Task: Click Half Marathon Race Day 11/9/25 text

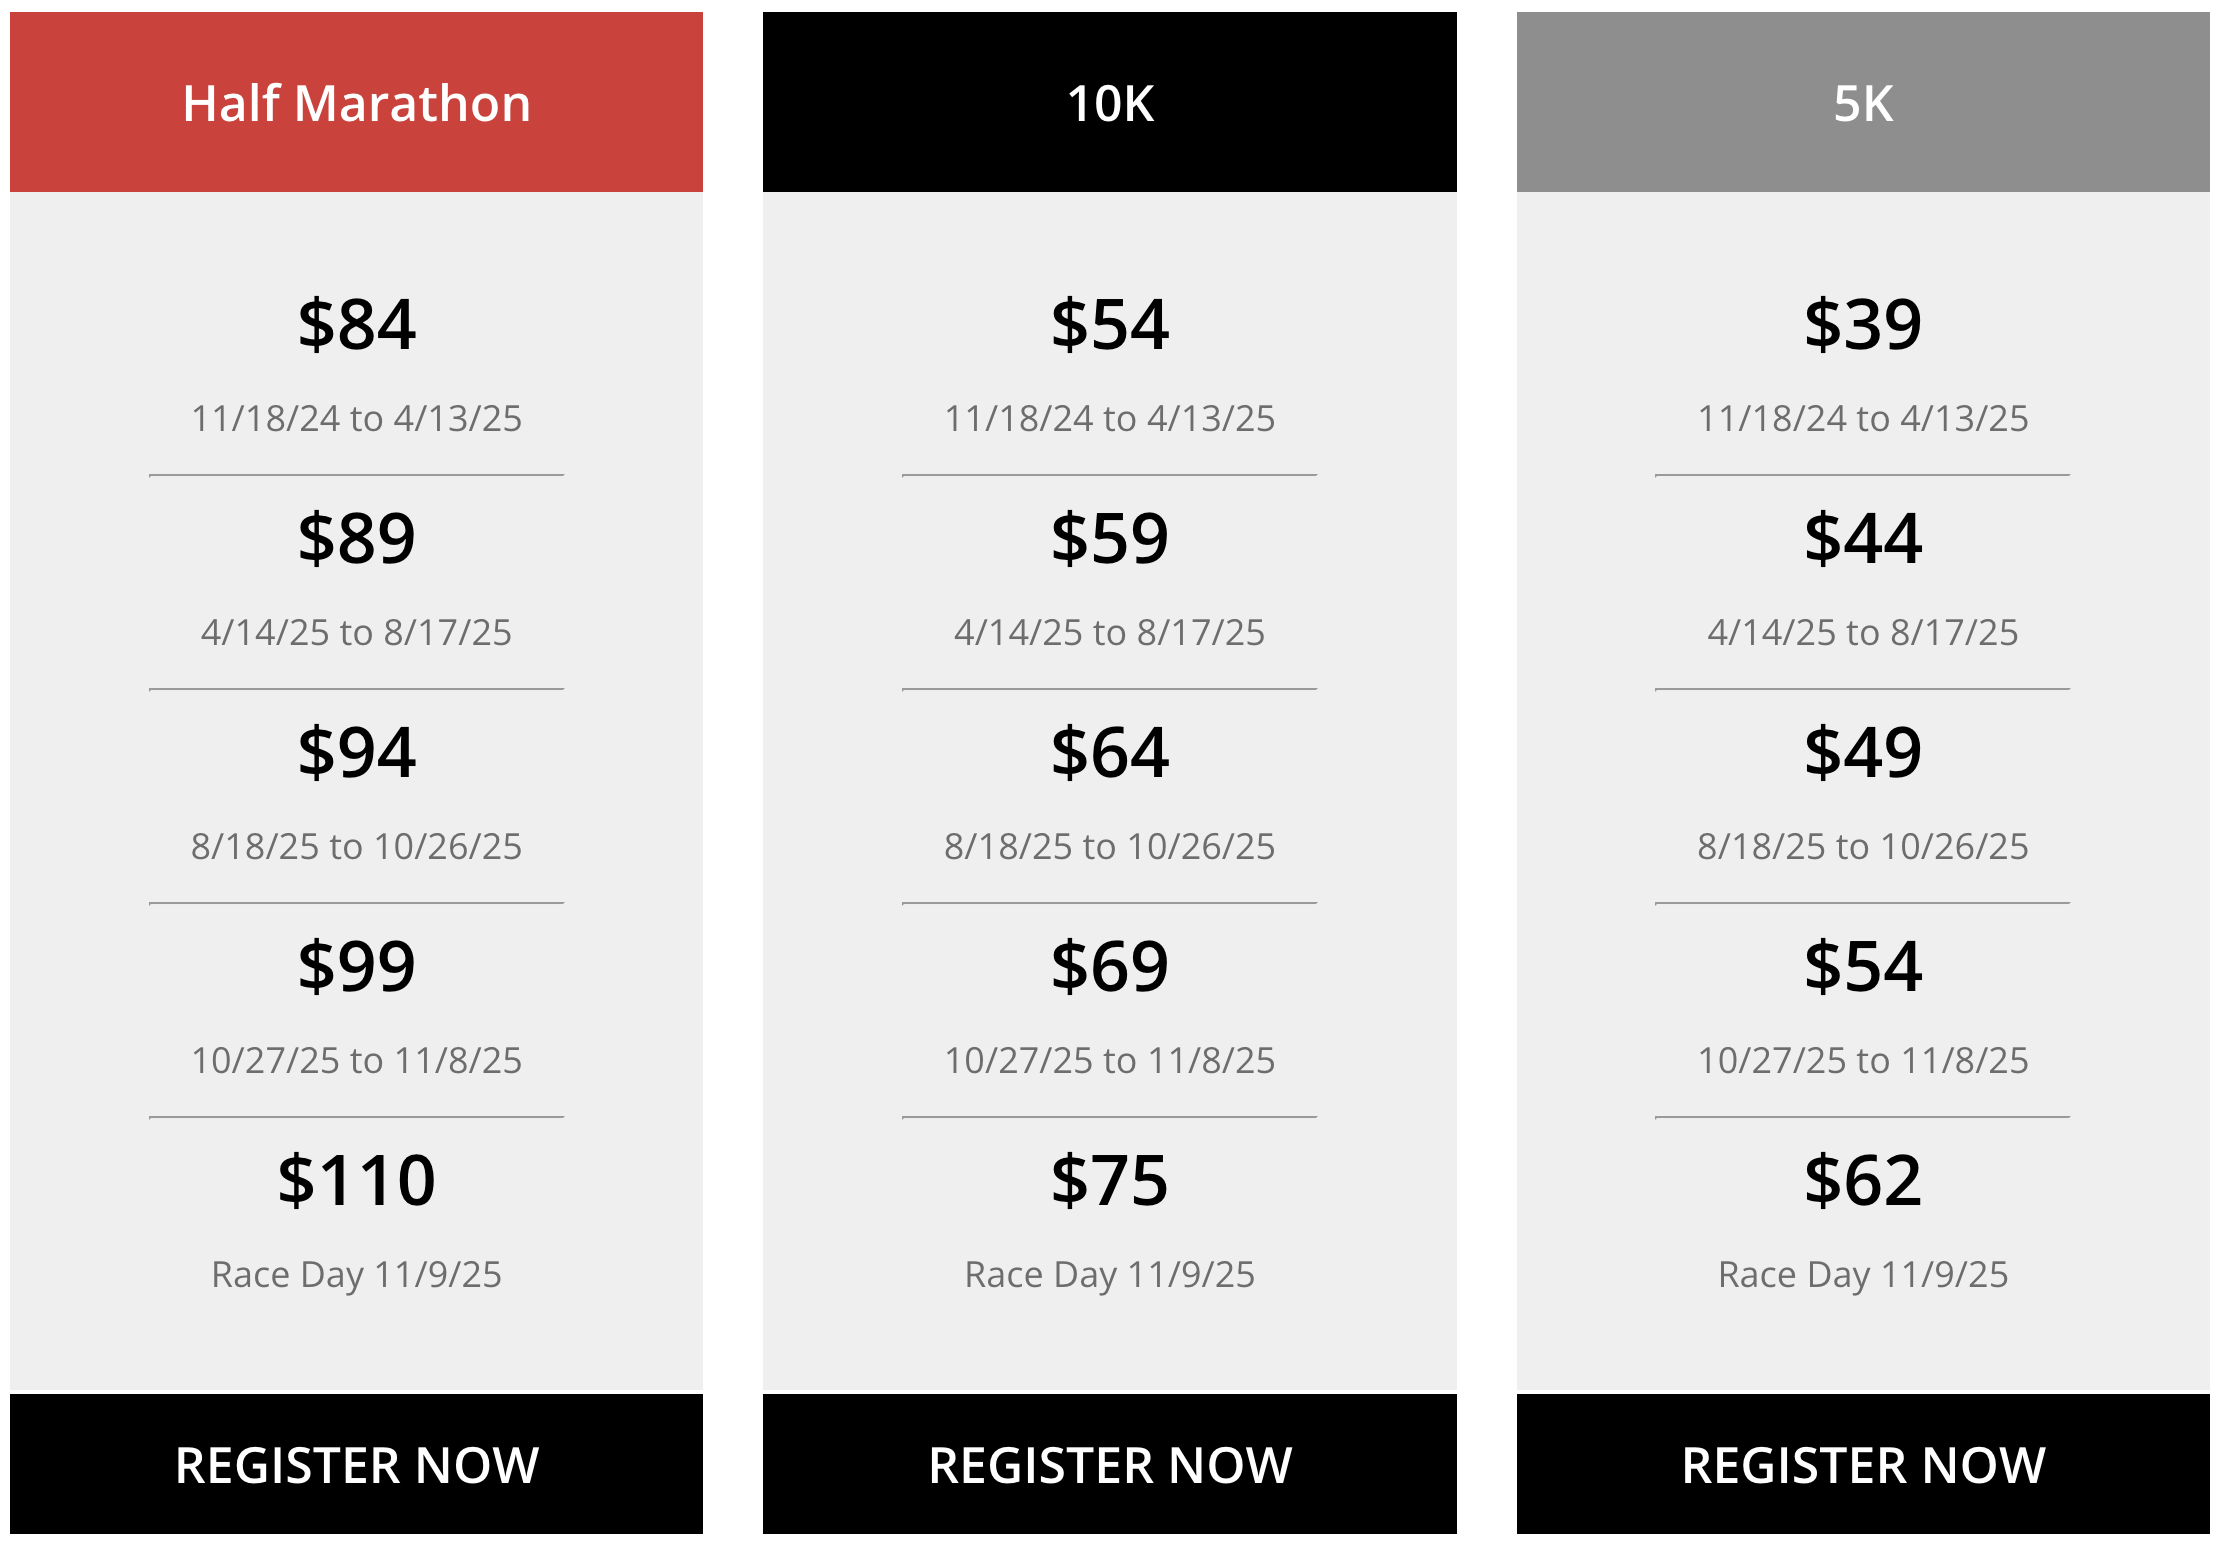Action: (356, 1275)
